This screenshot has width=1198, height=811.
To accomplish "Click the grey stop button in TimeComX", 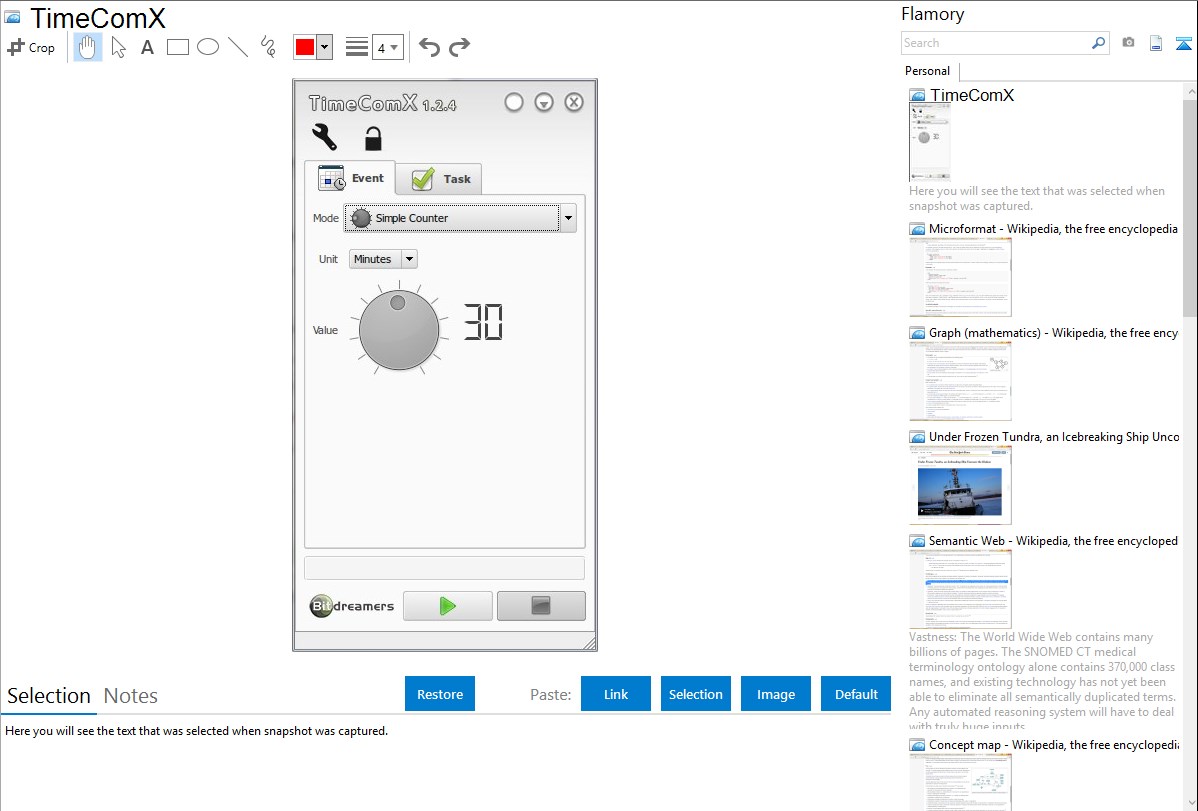I will [541, 606].
